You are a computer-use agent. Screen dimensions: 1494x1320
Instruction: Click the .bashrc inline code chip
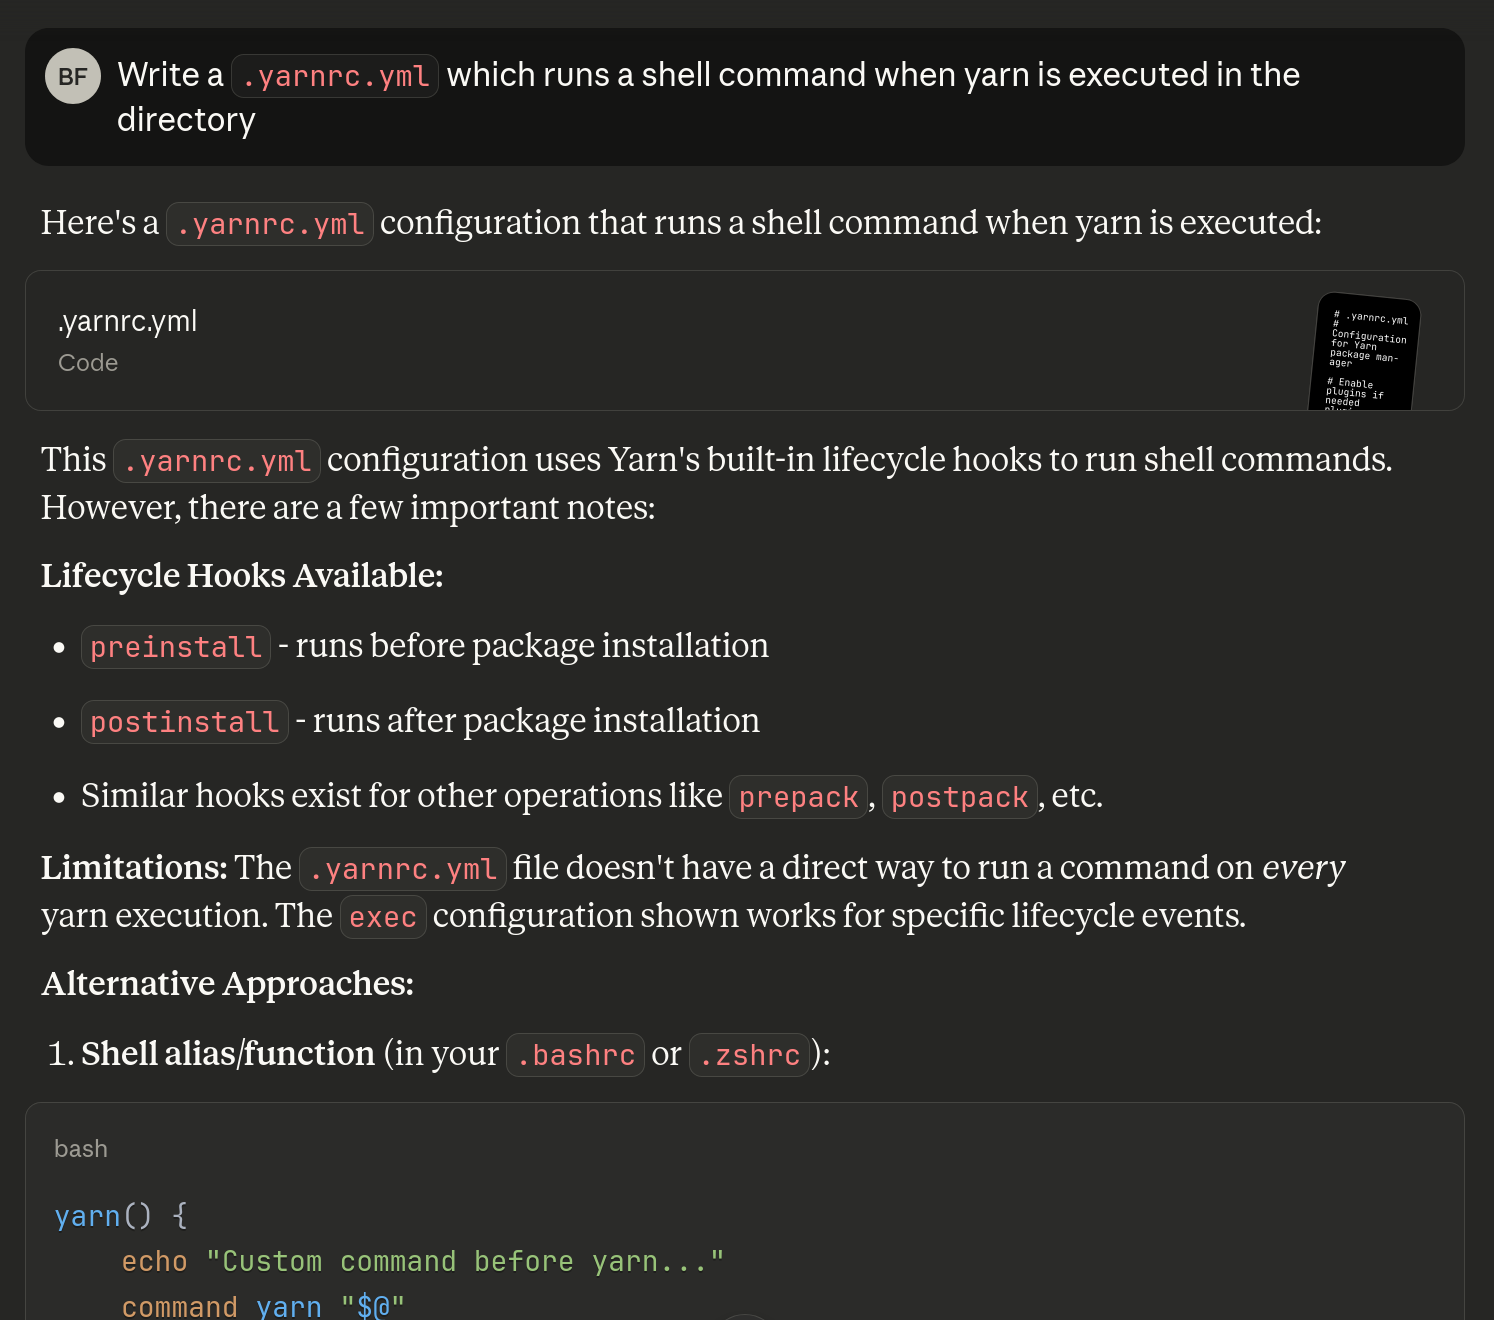click(x=575, y=1055)
